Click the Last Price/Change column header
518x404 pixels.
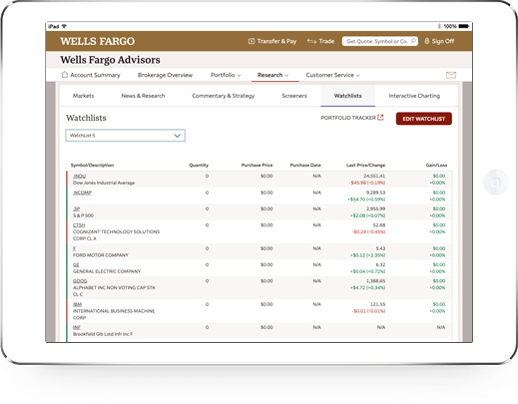(x=366, y=165)
